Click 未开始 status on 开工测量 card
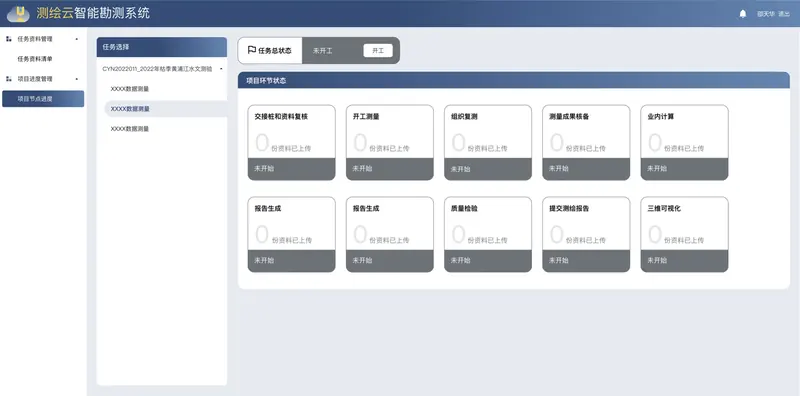 (x=362, y=168)
